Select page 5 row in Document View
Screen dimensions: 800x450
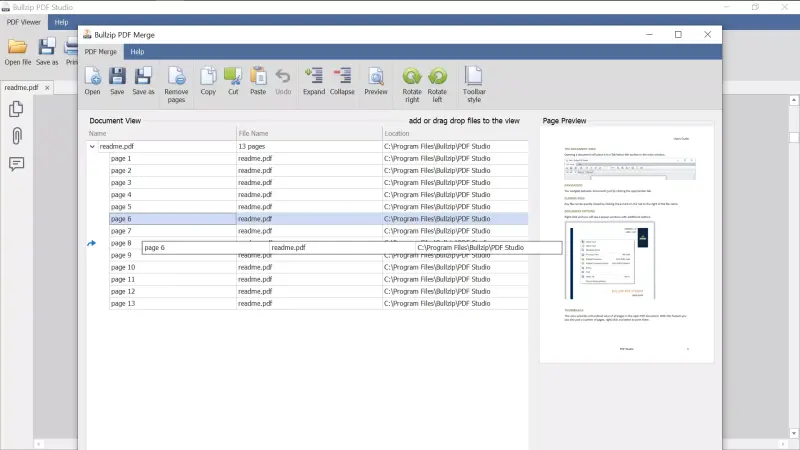click(x=319, y=207)
